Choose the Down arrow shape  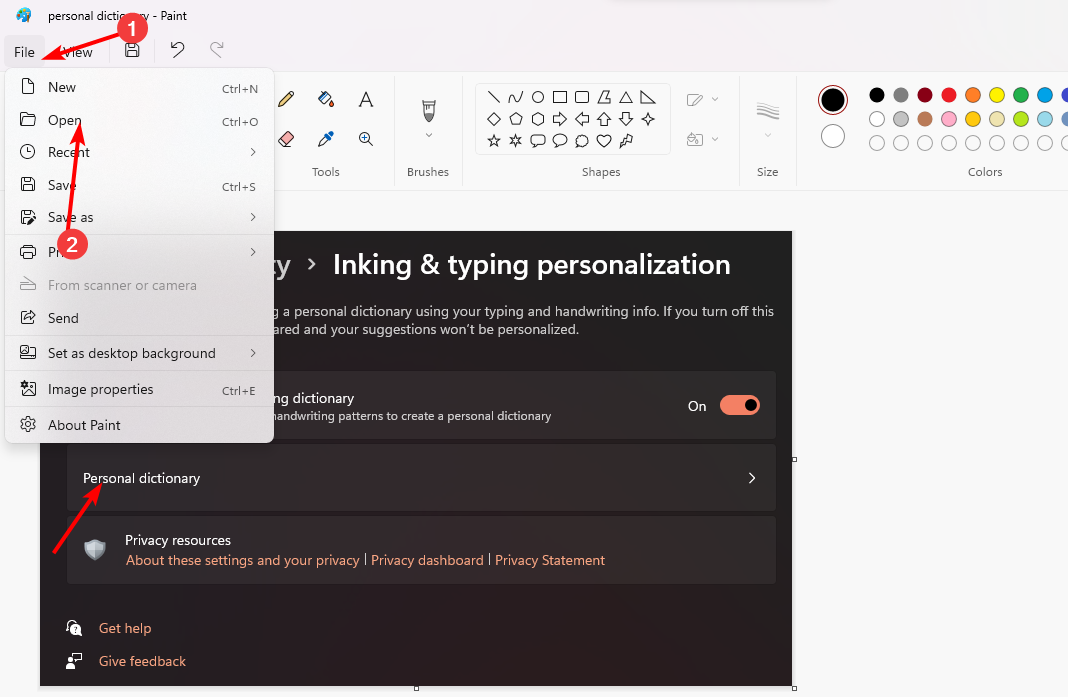[x=626, y=119]
